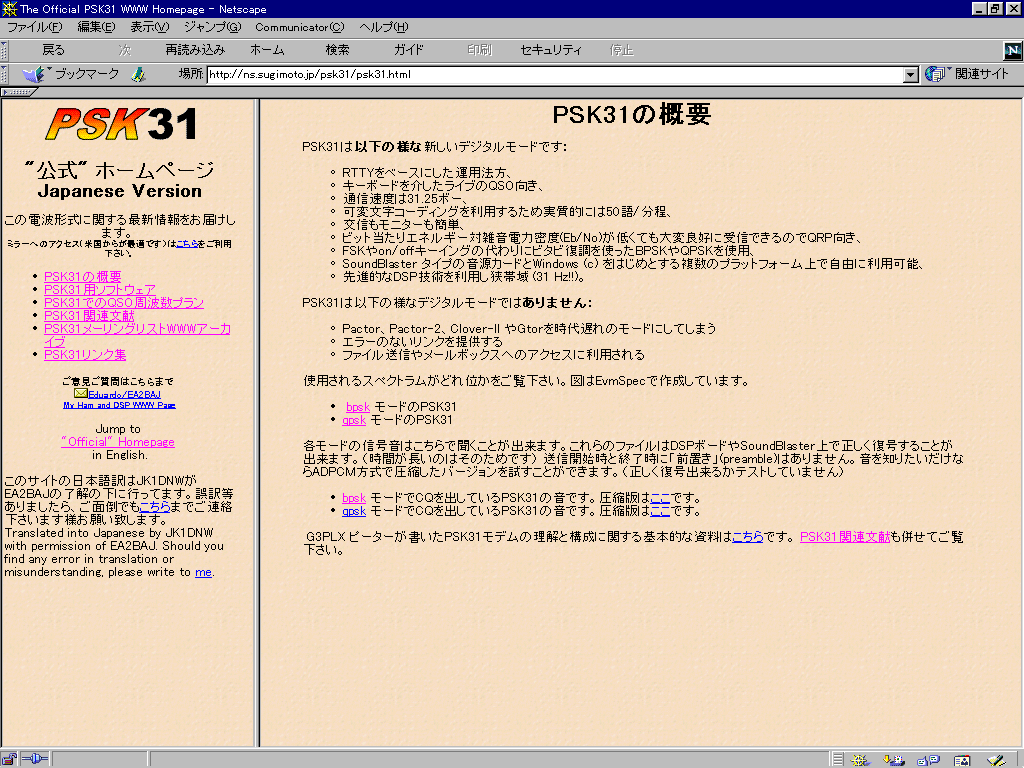The image size is (1024, 768).
Task: Click the "Japanese Version" sidebar heading
Action: tap(120, 191)
